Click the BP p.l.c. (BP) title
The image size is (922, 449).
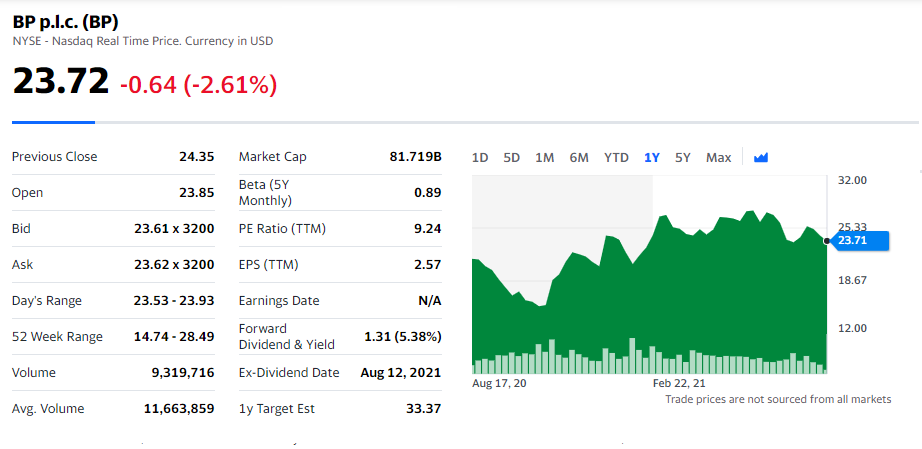65,22
